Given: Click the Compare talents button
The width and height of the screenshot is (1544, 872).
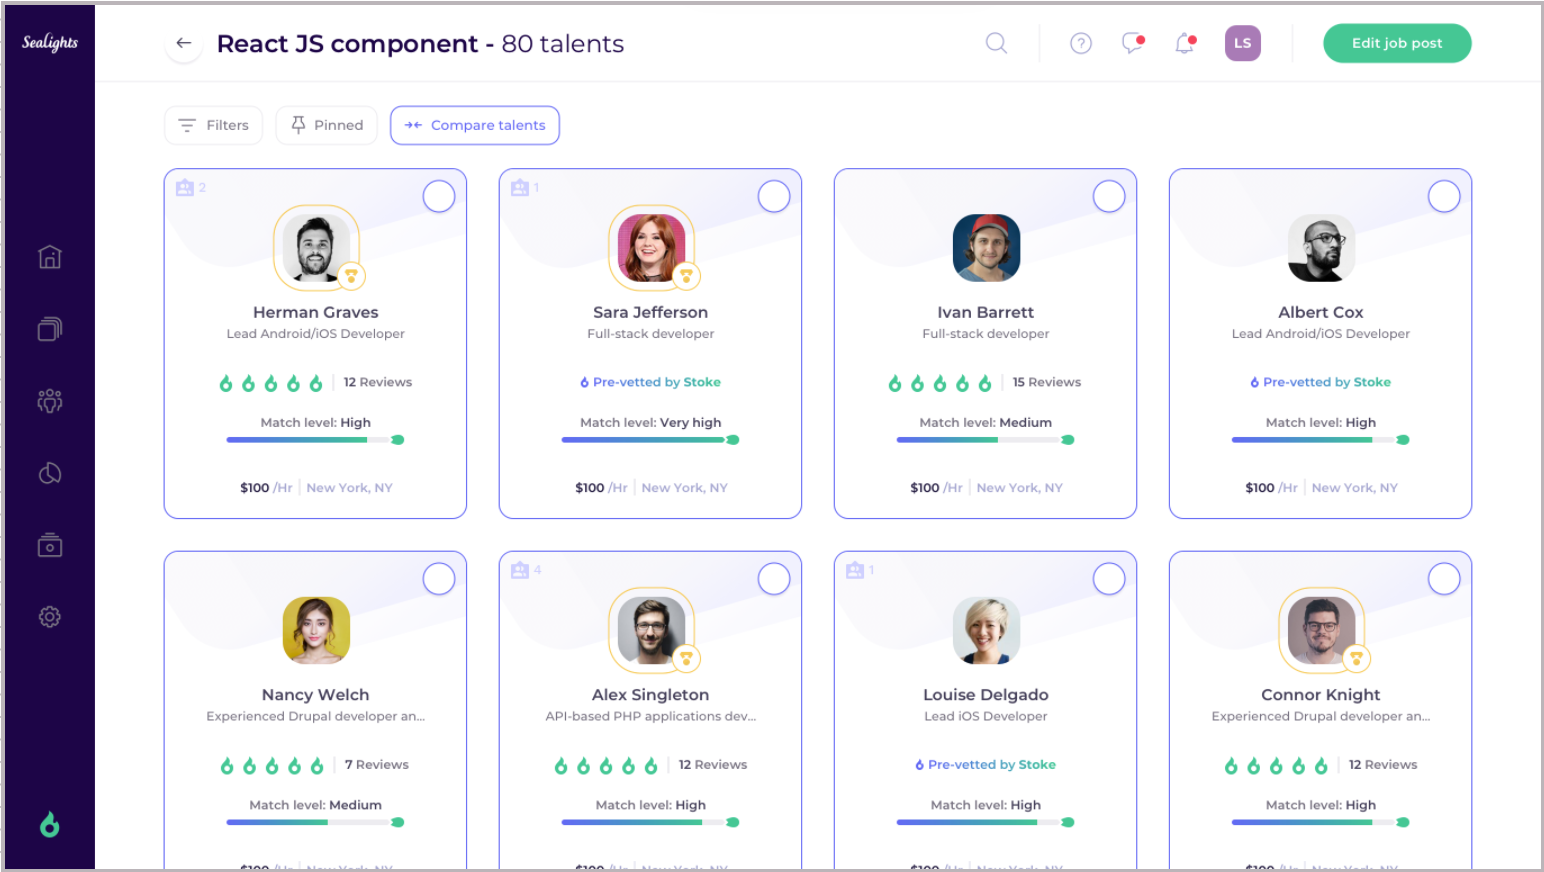Looking at the screenshot, I should 475,125.
